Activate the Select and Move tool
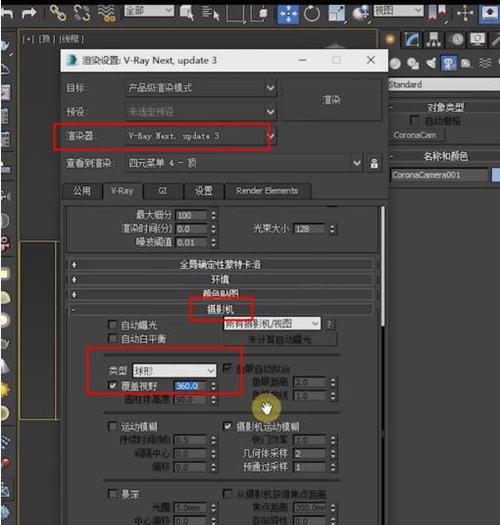This screenshot has width=500, height=525. [x=288, y=14]
